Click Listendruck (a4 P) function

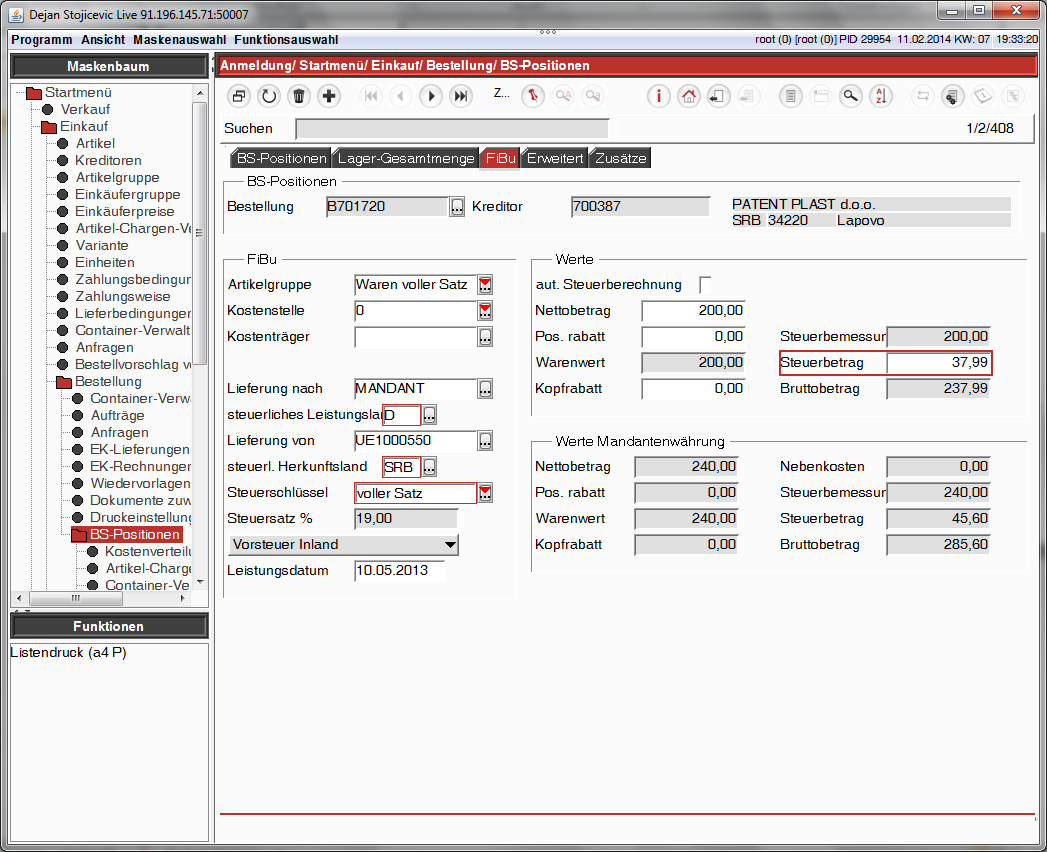click(68, 652)
